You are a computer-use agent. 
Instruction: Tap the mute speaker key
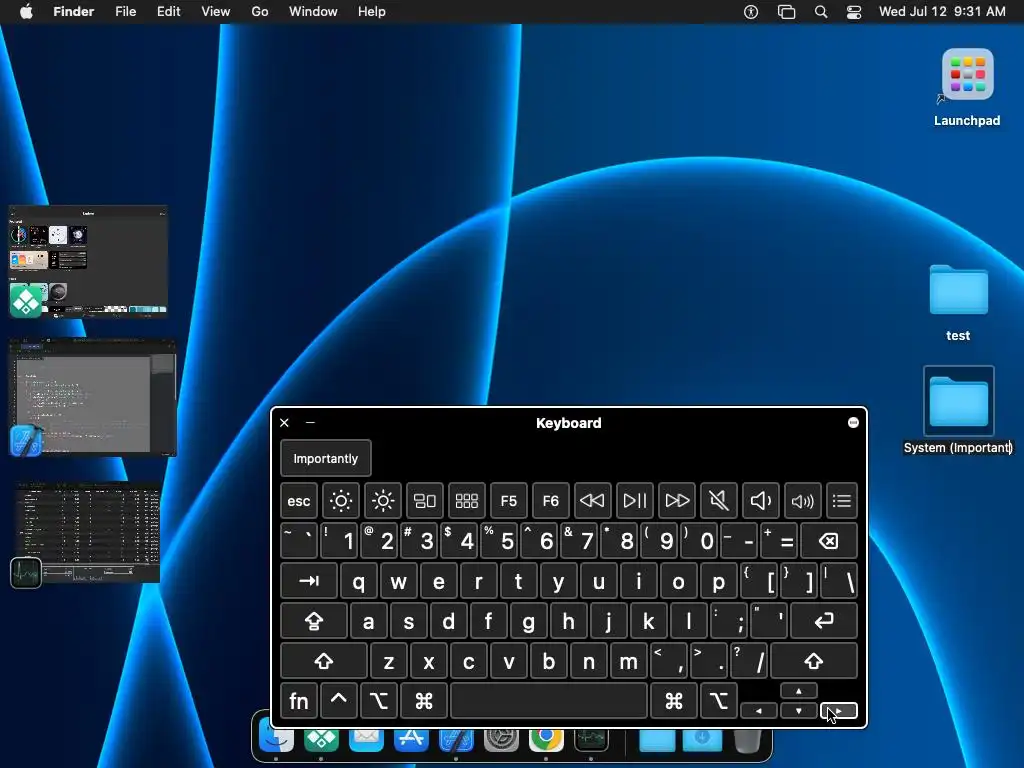coord(718,501)
